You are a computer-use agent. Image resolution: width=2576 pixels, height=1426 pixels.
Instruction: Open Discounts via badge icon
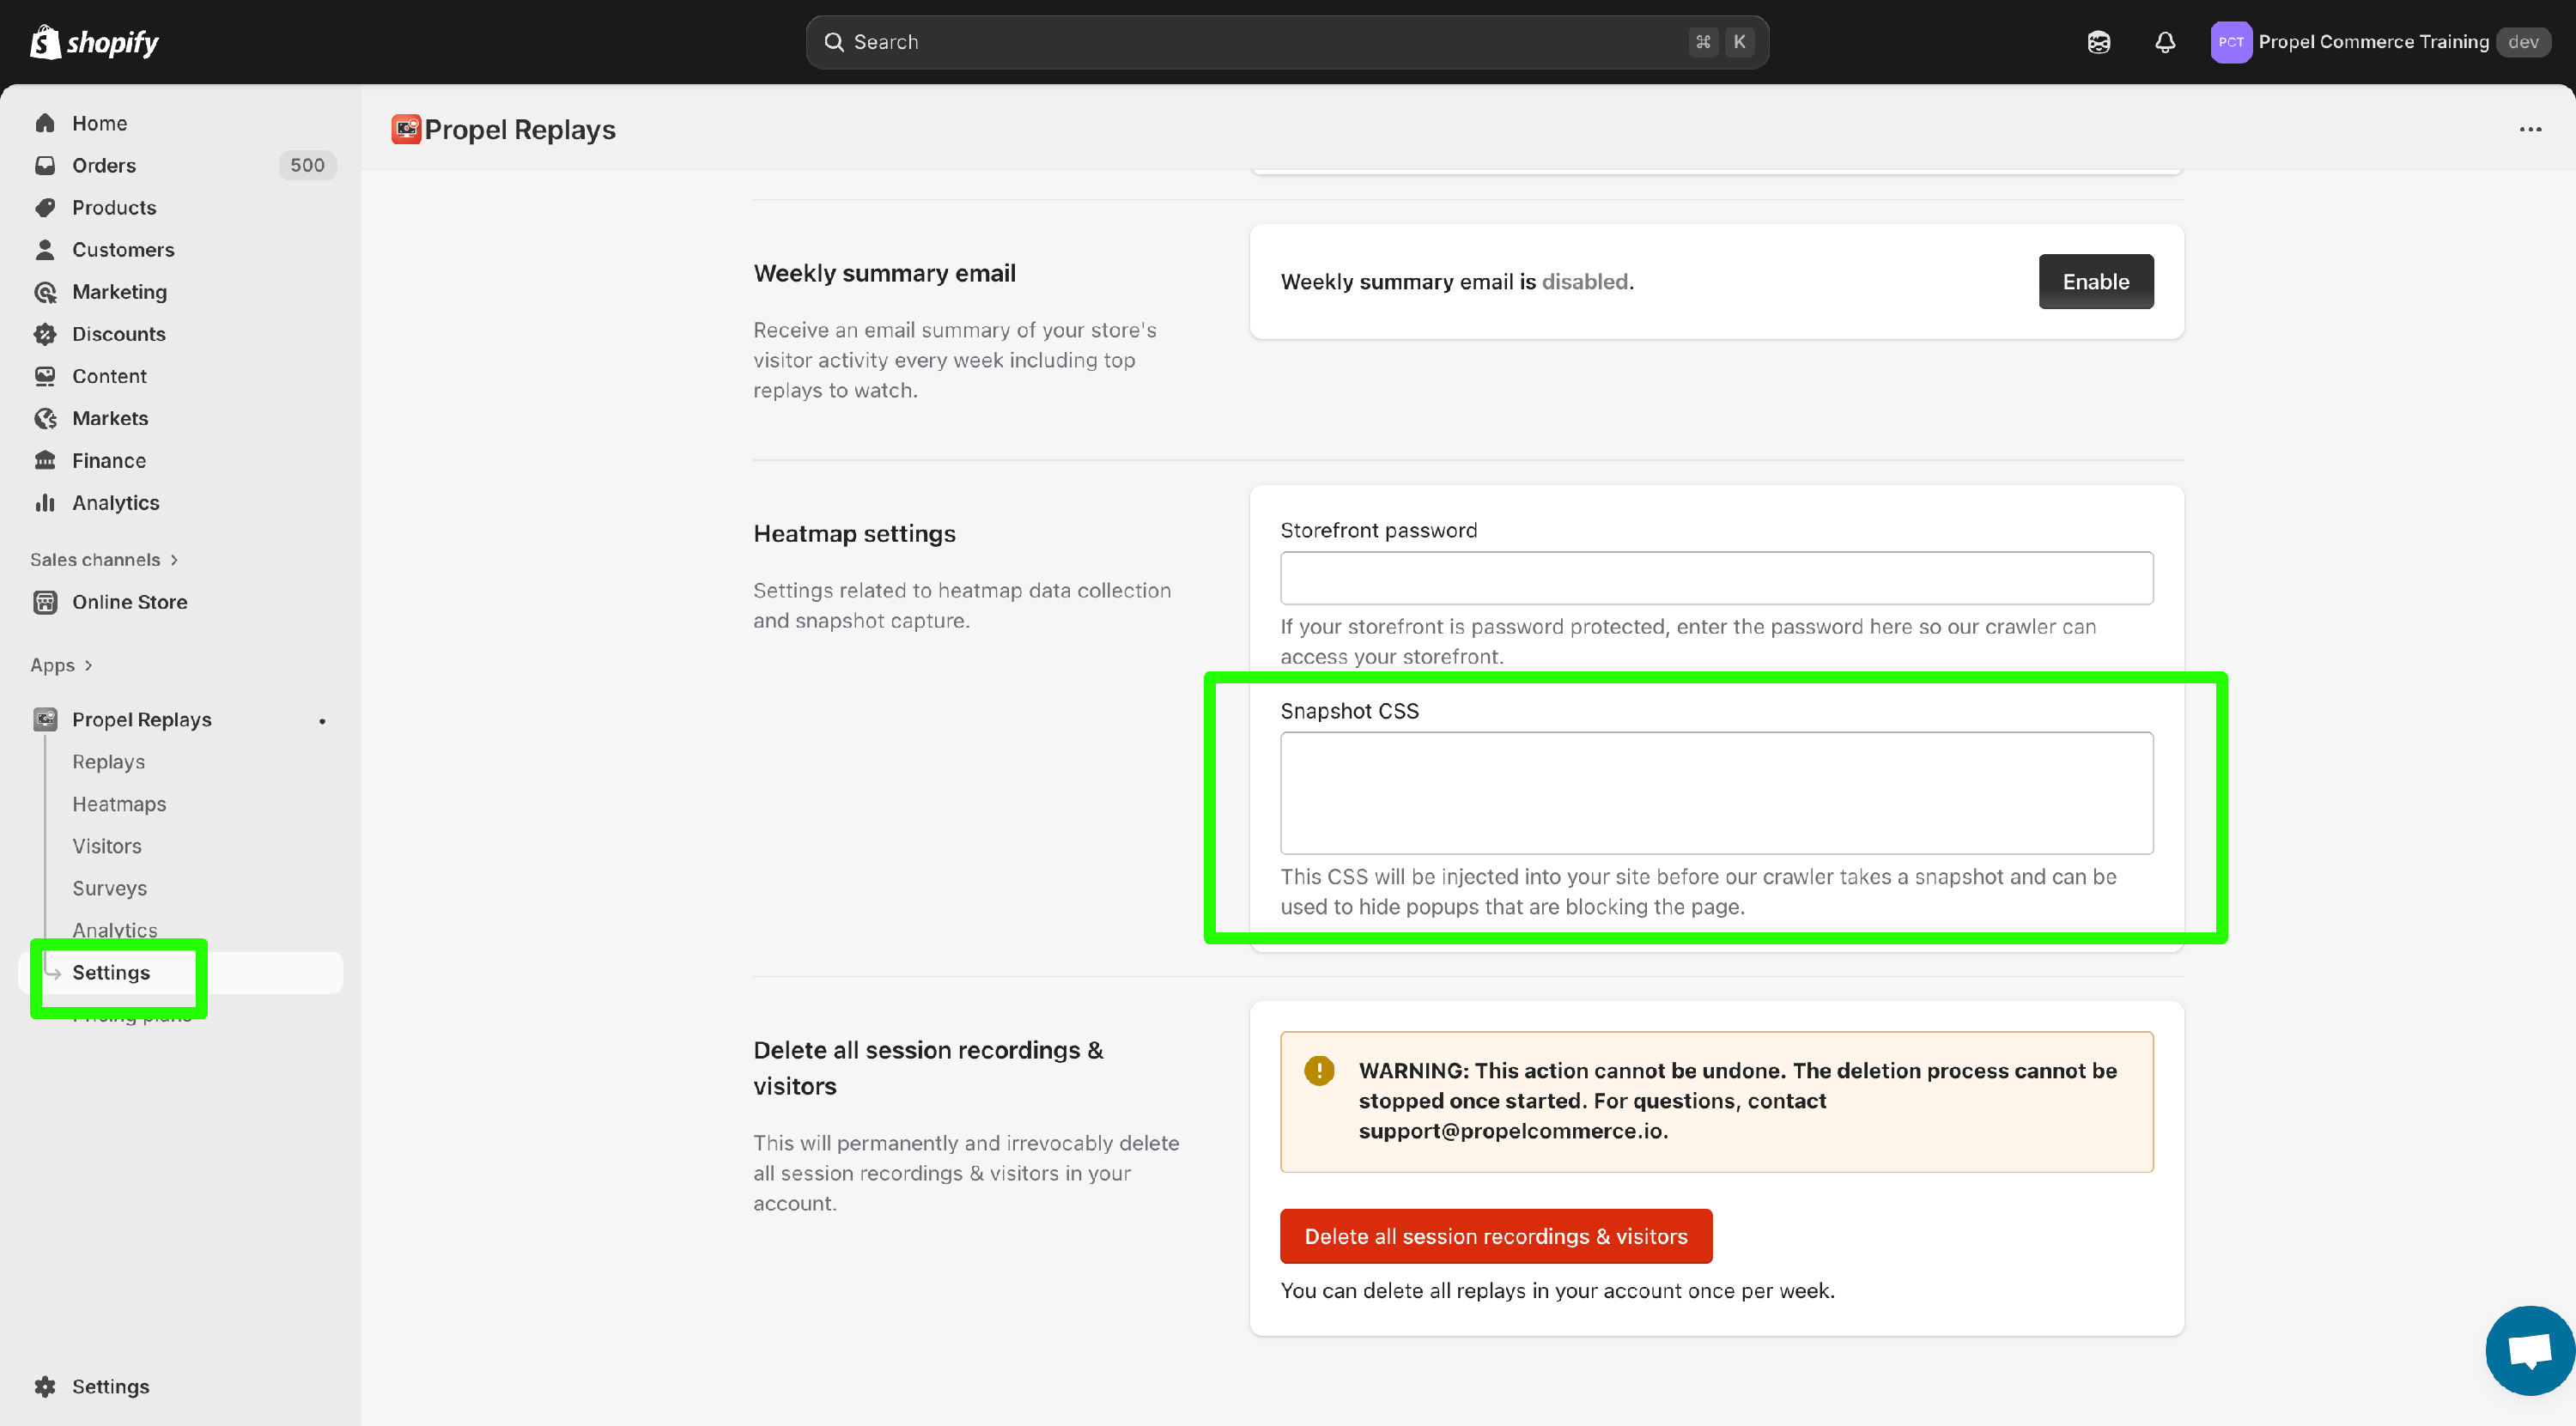pos(45,334)
